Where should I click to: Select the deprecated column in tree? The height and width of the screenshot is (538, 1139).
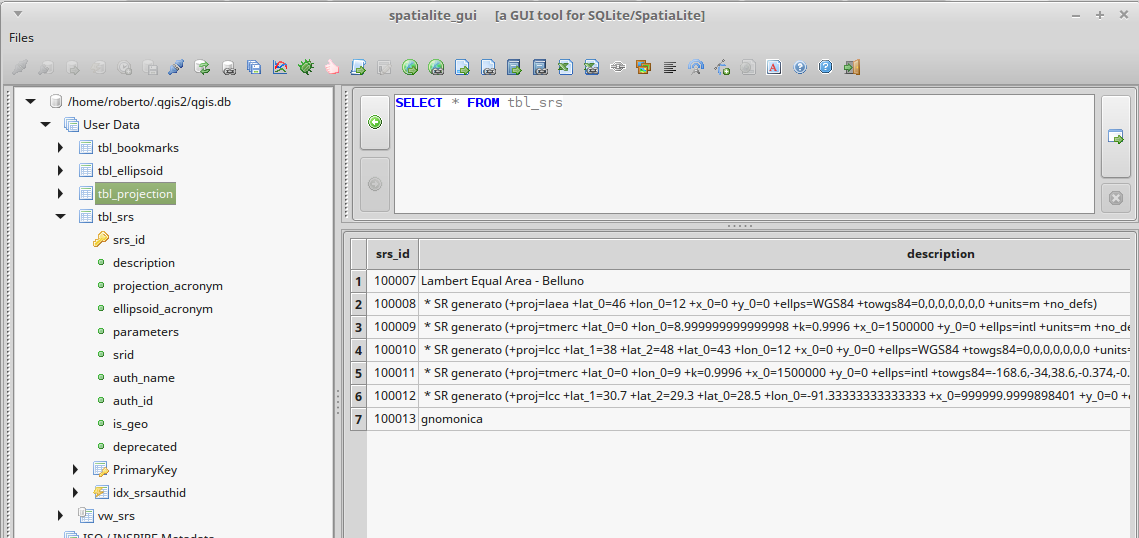coord(145,447)
